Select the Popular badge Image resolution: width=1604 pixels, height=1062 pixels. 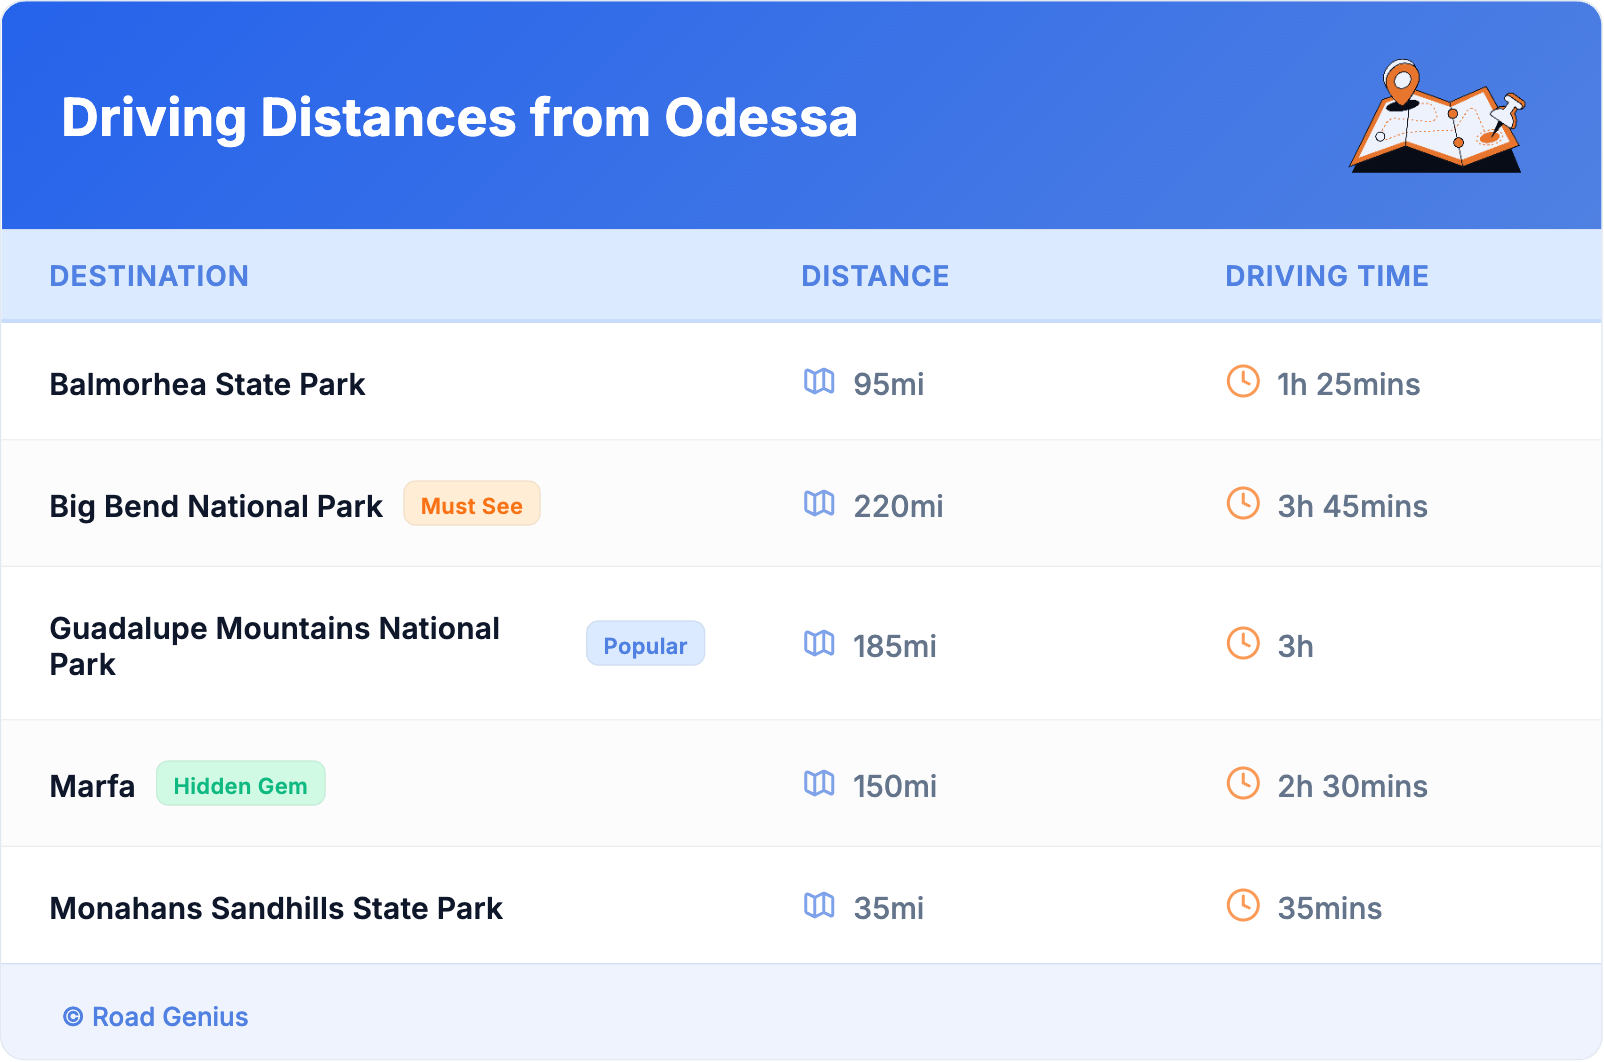click(x=645, y=644)
